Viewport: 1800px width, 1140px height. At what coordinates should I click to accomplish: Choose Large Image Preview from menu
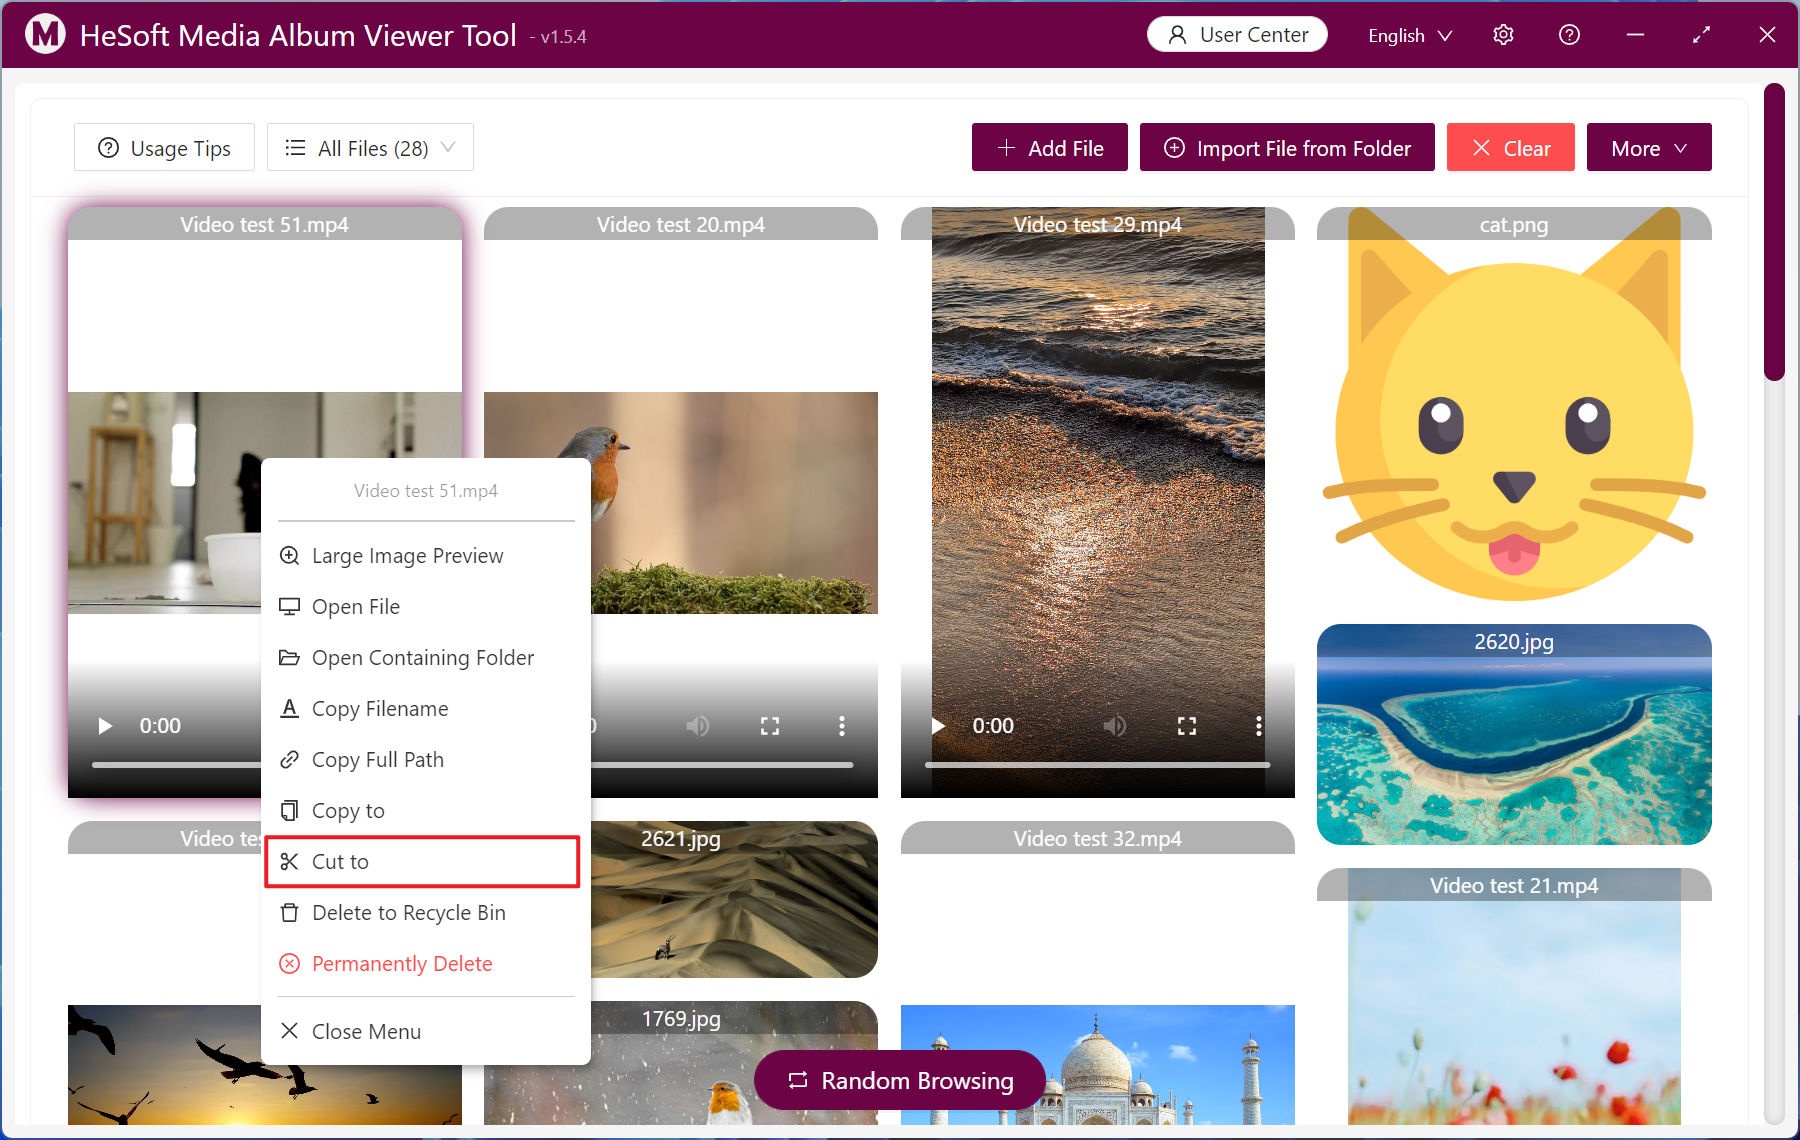(x=426, y=556)
